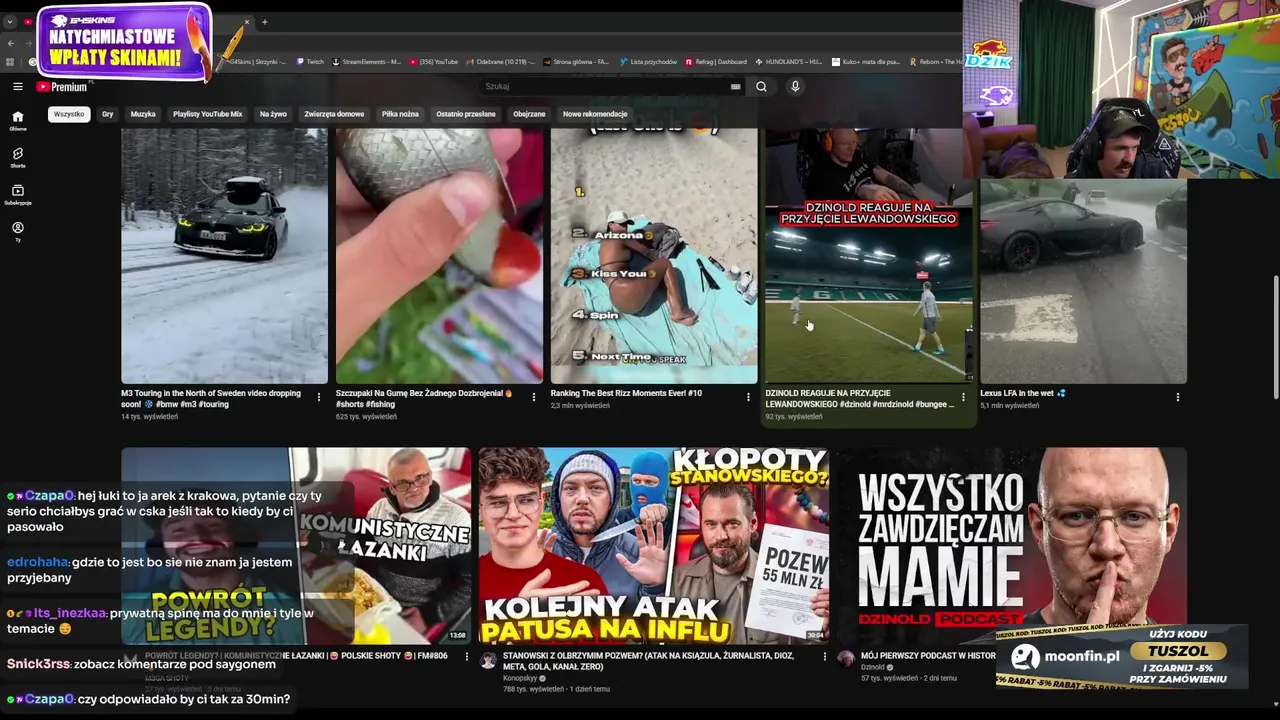Image resolution: width=1280 pixels, height=720 pixels.
Task: Select Zwierzęta domowe chip
Action: pos(334,114)
